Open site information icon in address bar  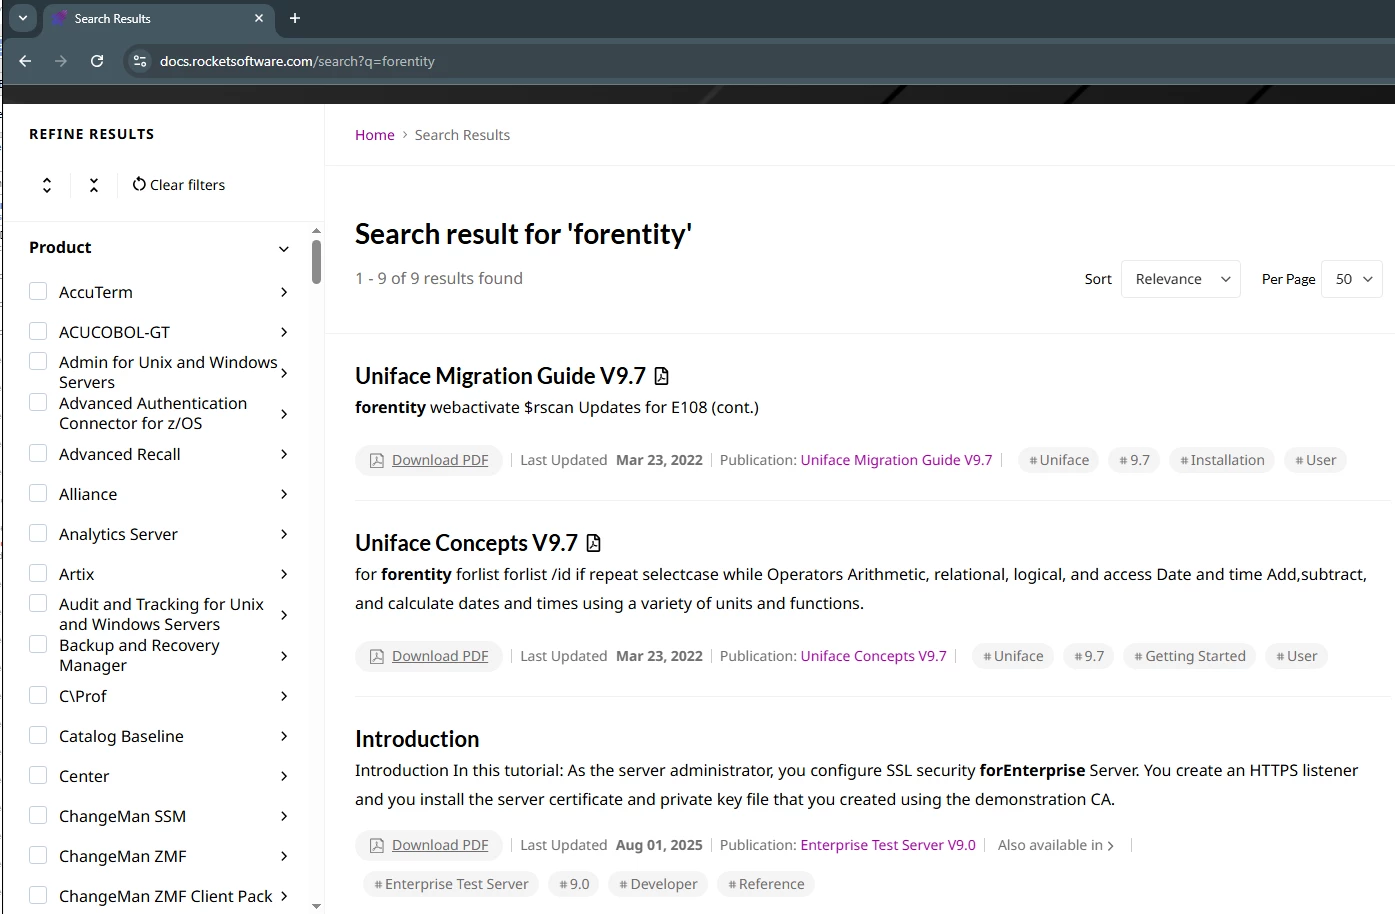coord(140,61)
